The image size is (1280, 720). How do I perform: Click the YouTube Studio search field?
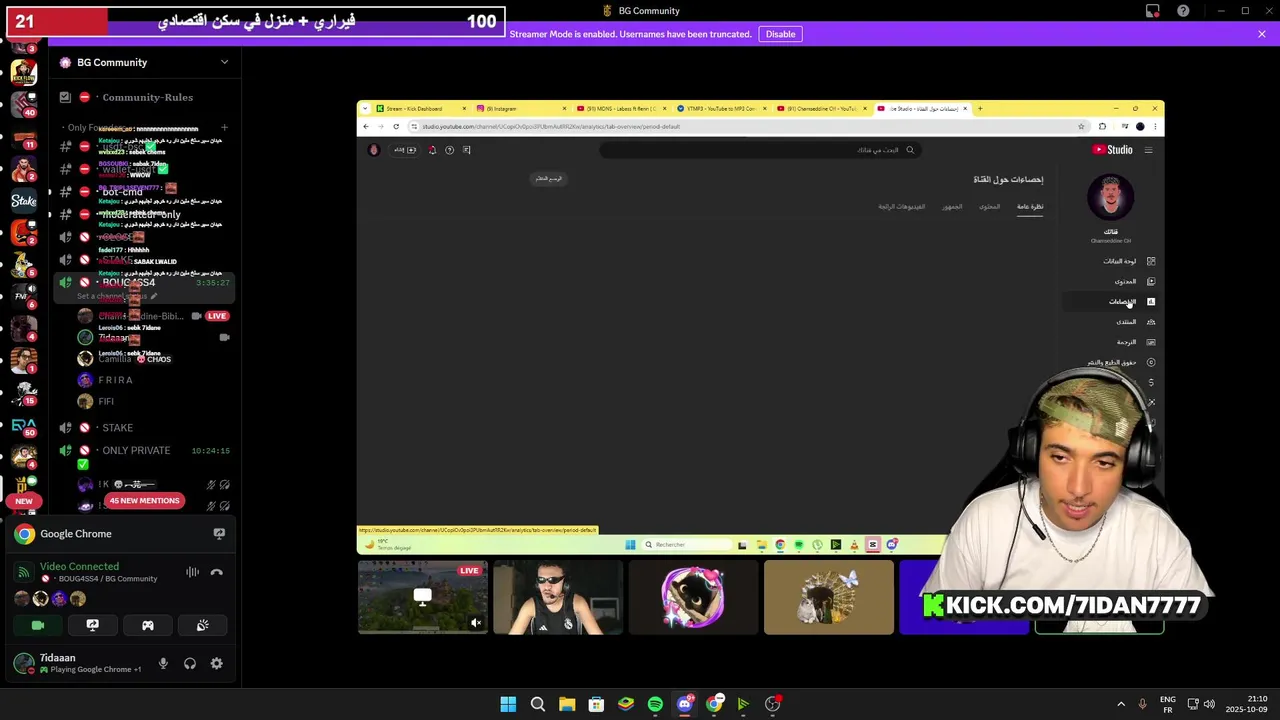click(x=760, y=150)
